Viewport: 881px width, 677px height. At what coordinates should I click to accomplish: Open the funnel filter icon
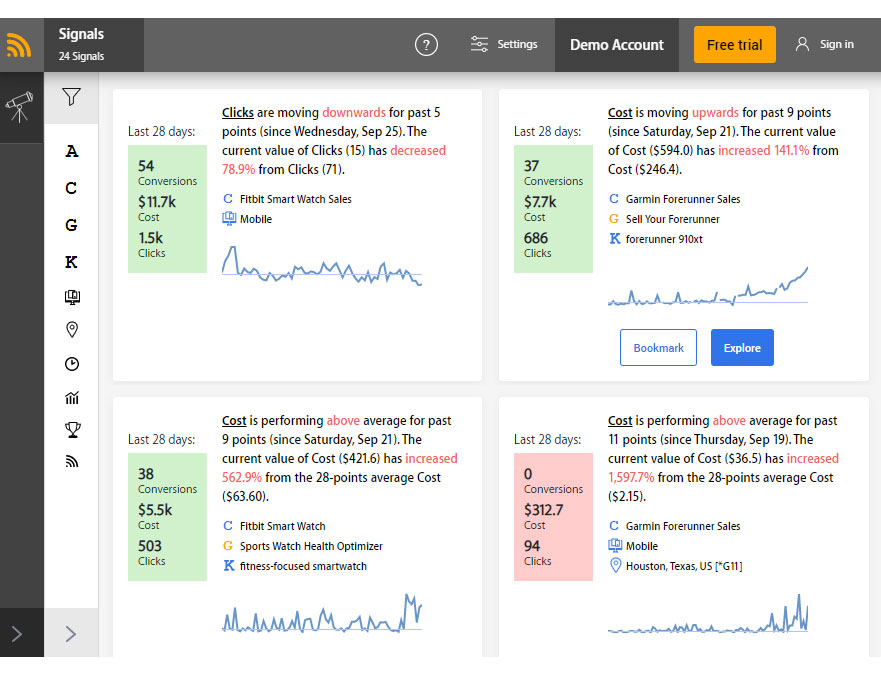pos(71,97)
